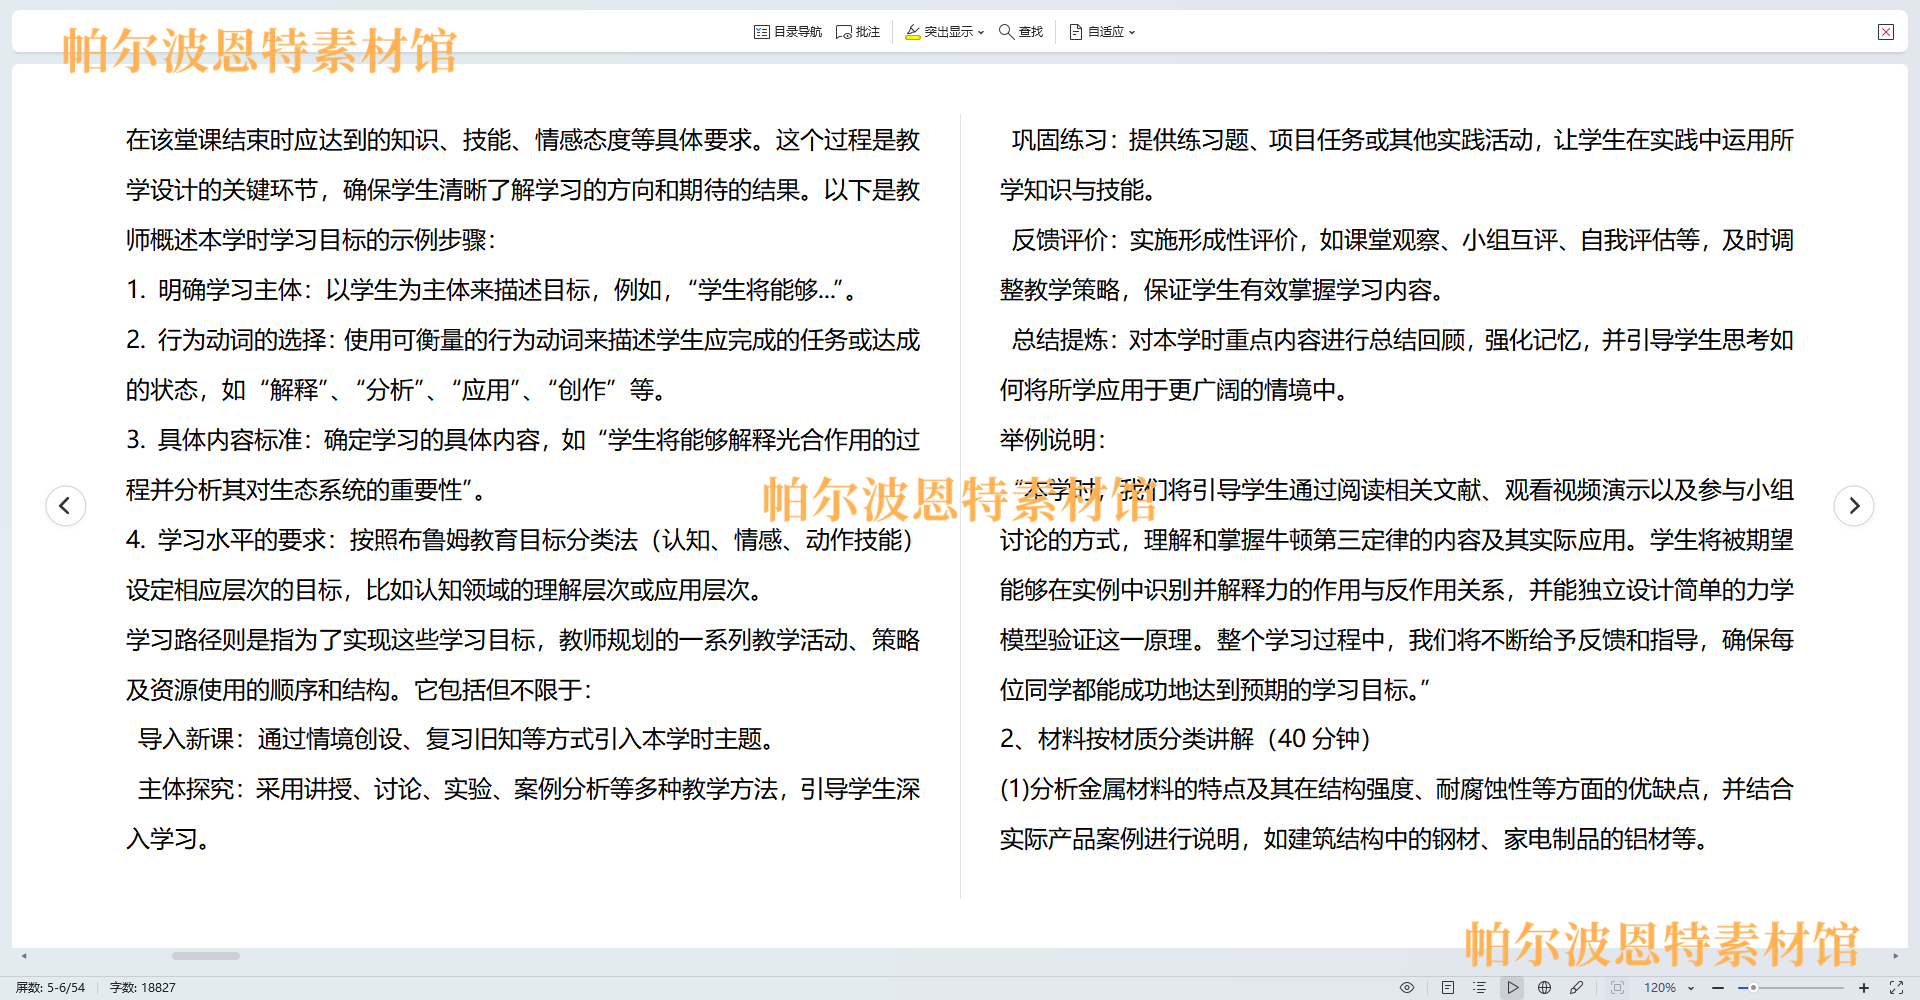Click the 字数: 18827 word count
Image resolution: width=1920 pixels, height=1000 pixels.
tap(143, 987)
